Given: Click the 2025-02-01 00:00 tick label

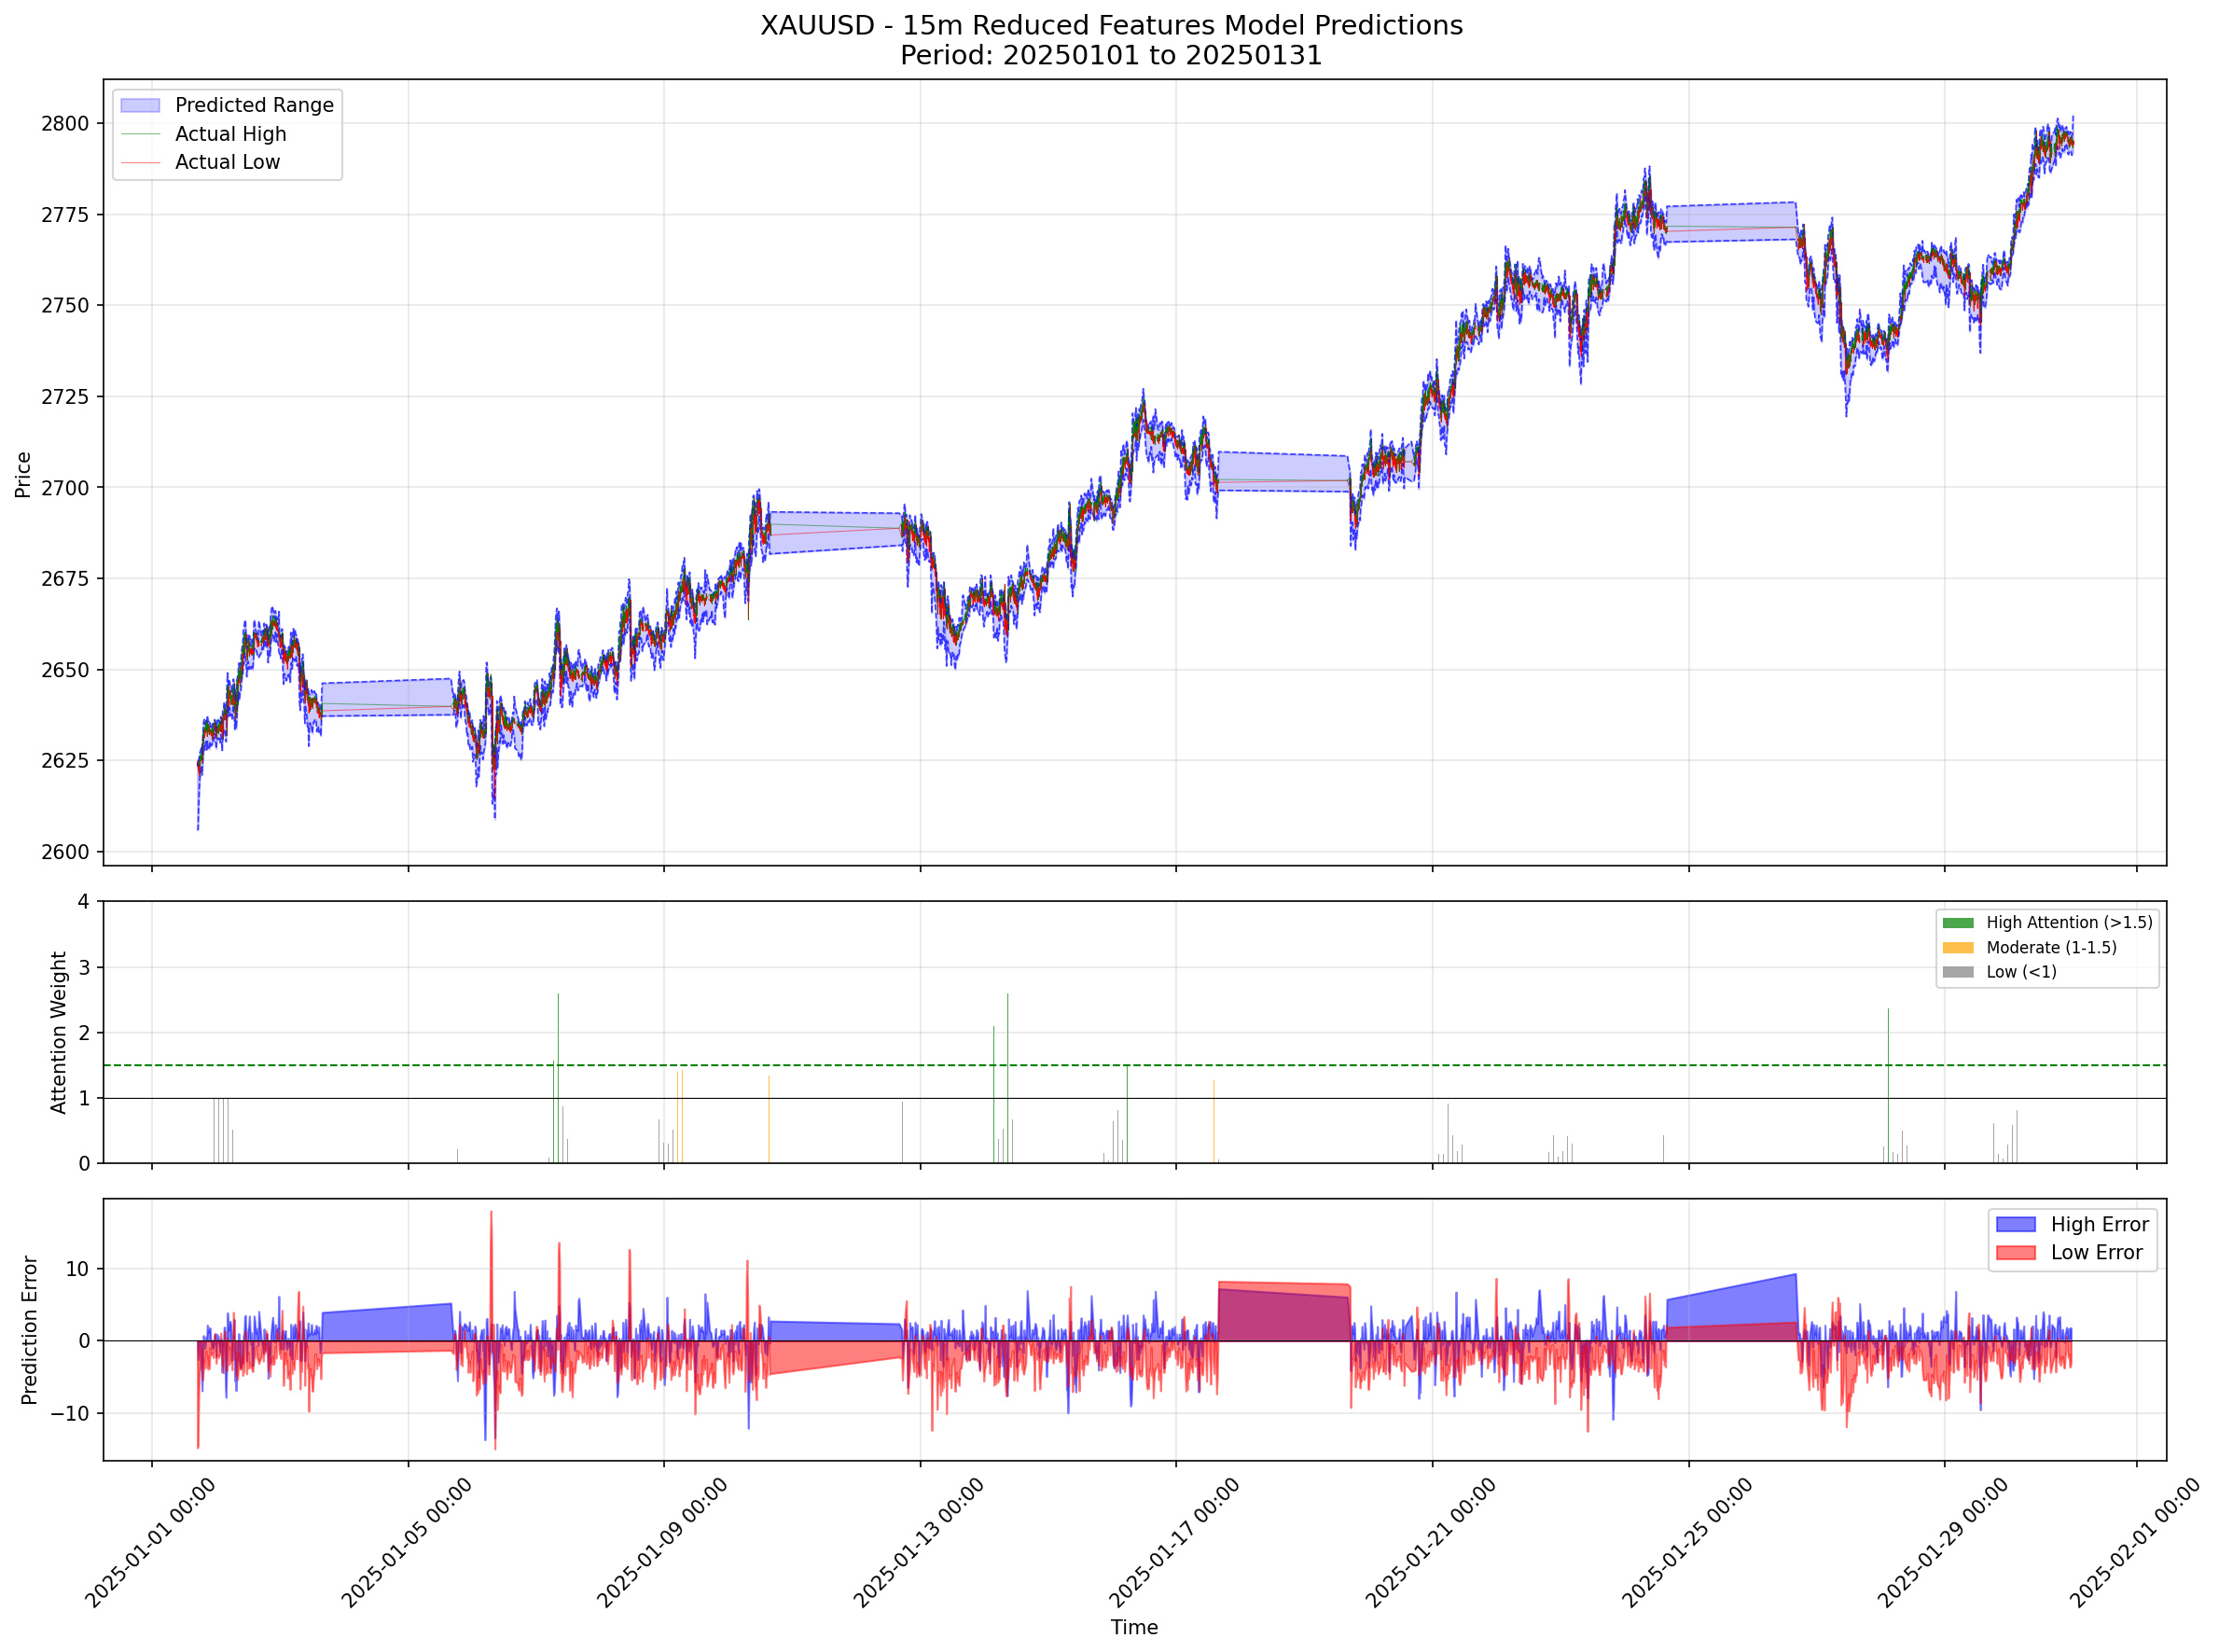Looking at the screenshot, I should pos(2135,1544).
